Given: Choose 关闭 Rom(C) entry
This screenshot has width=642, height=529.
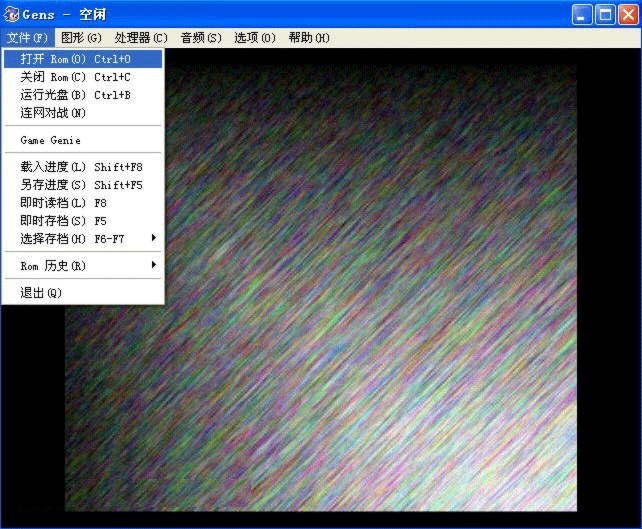Looking at the screenshot, I should pyautogui.click(x=83, y=77).
